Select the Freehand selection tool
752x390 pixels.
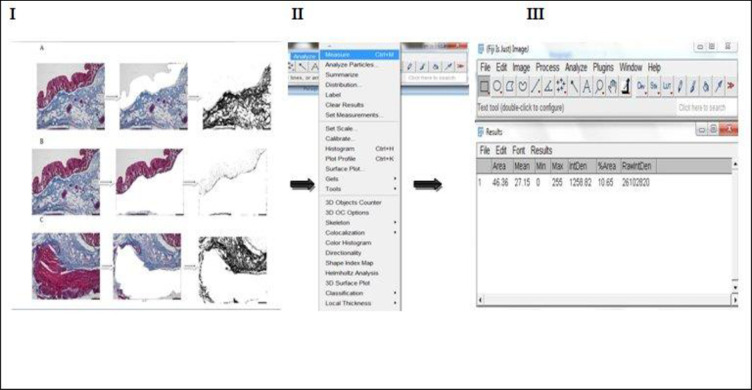click(x=523, y=86)
